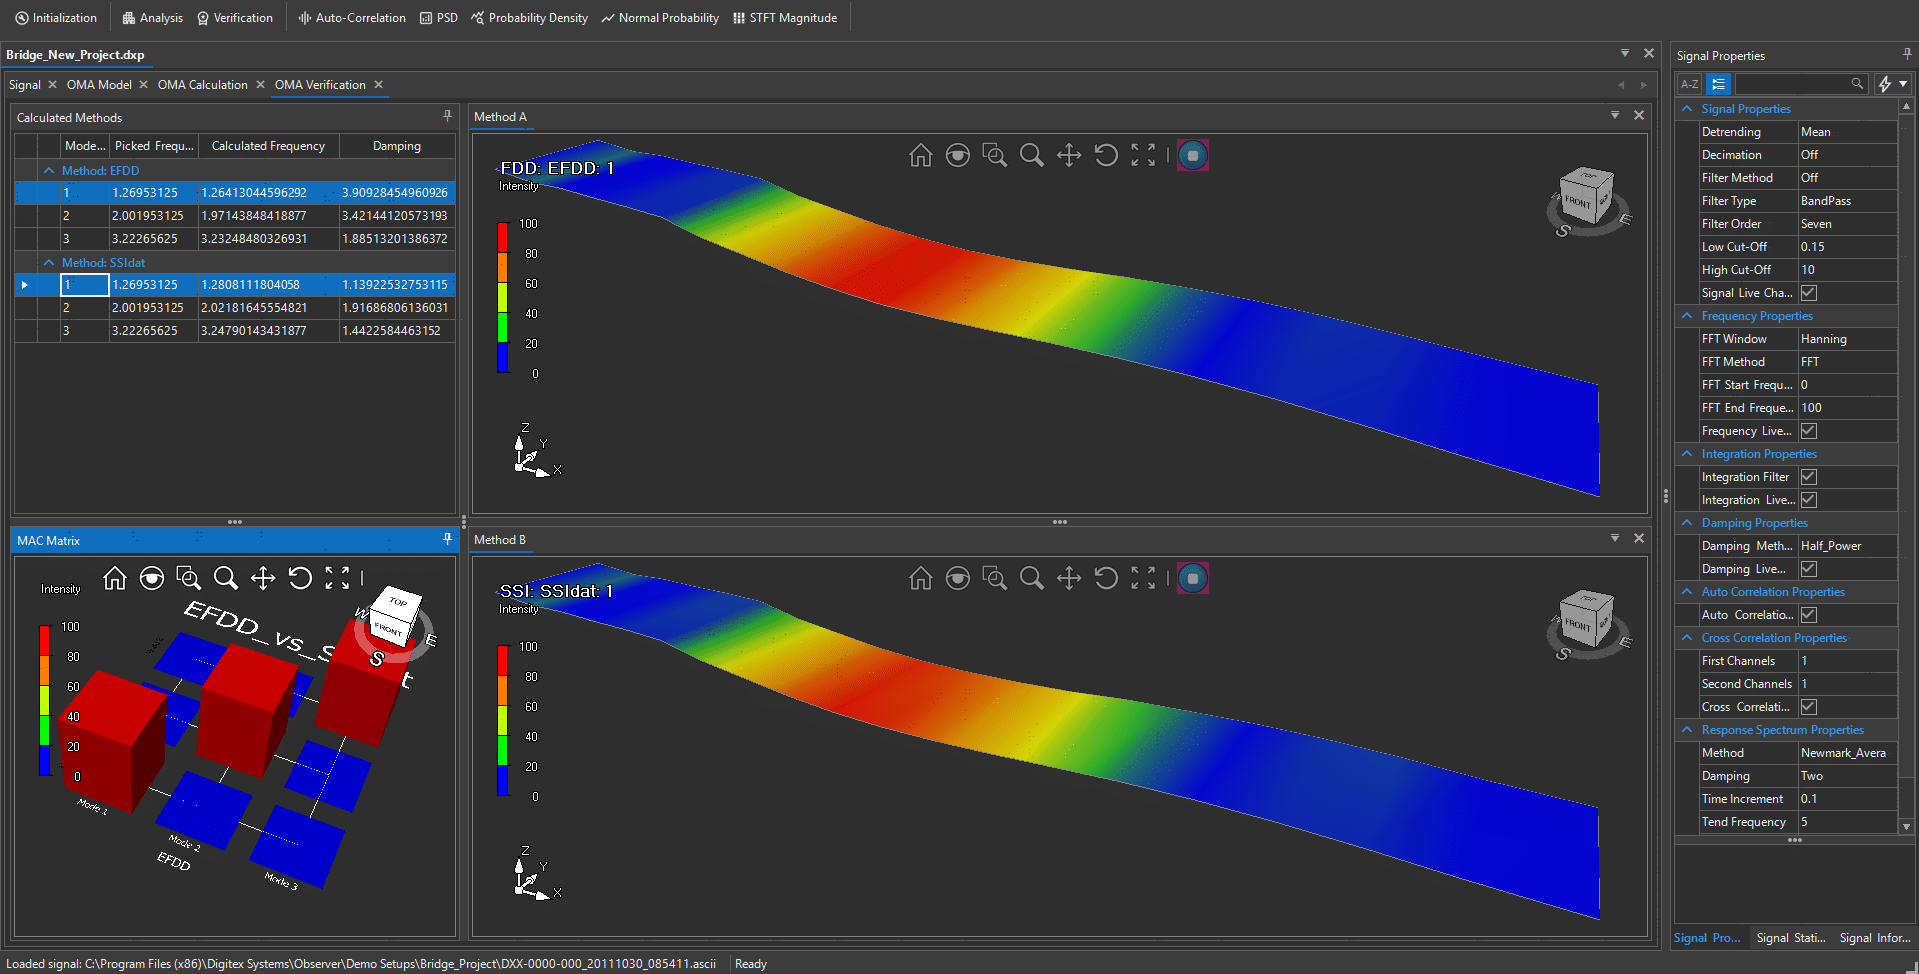Toggle the Damping Live checkbox
This screenshot has height=974, width=1919.
coord(1808,569)
